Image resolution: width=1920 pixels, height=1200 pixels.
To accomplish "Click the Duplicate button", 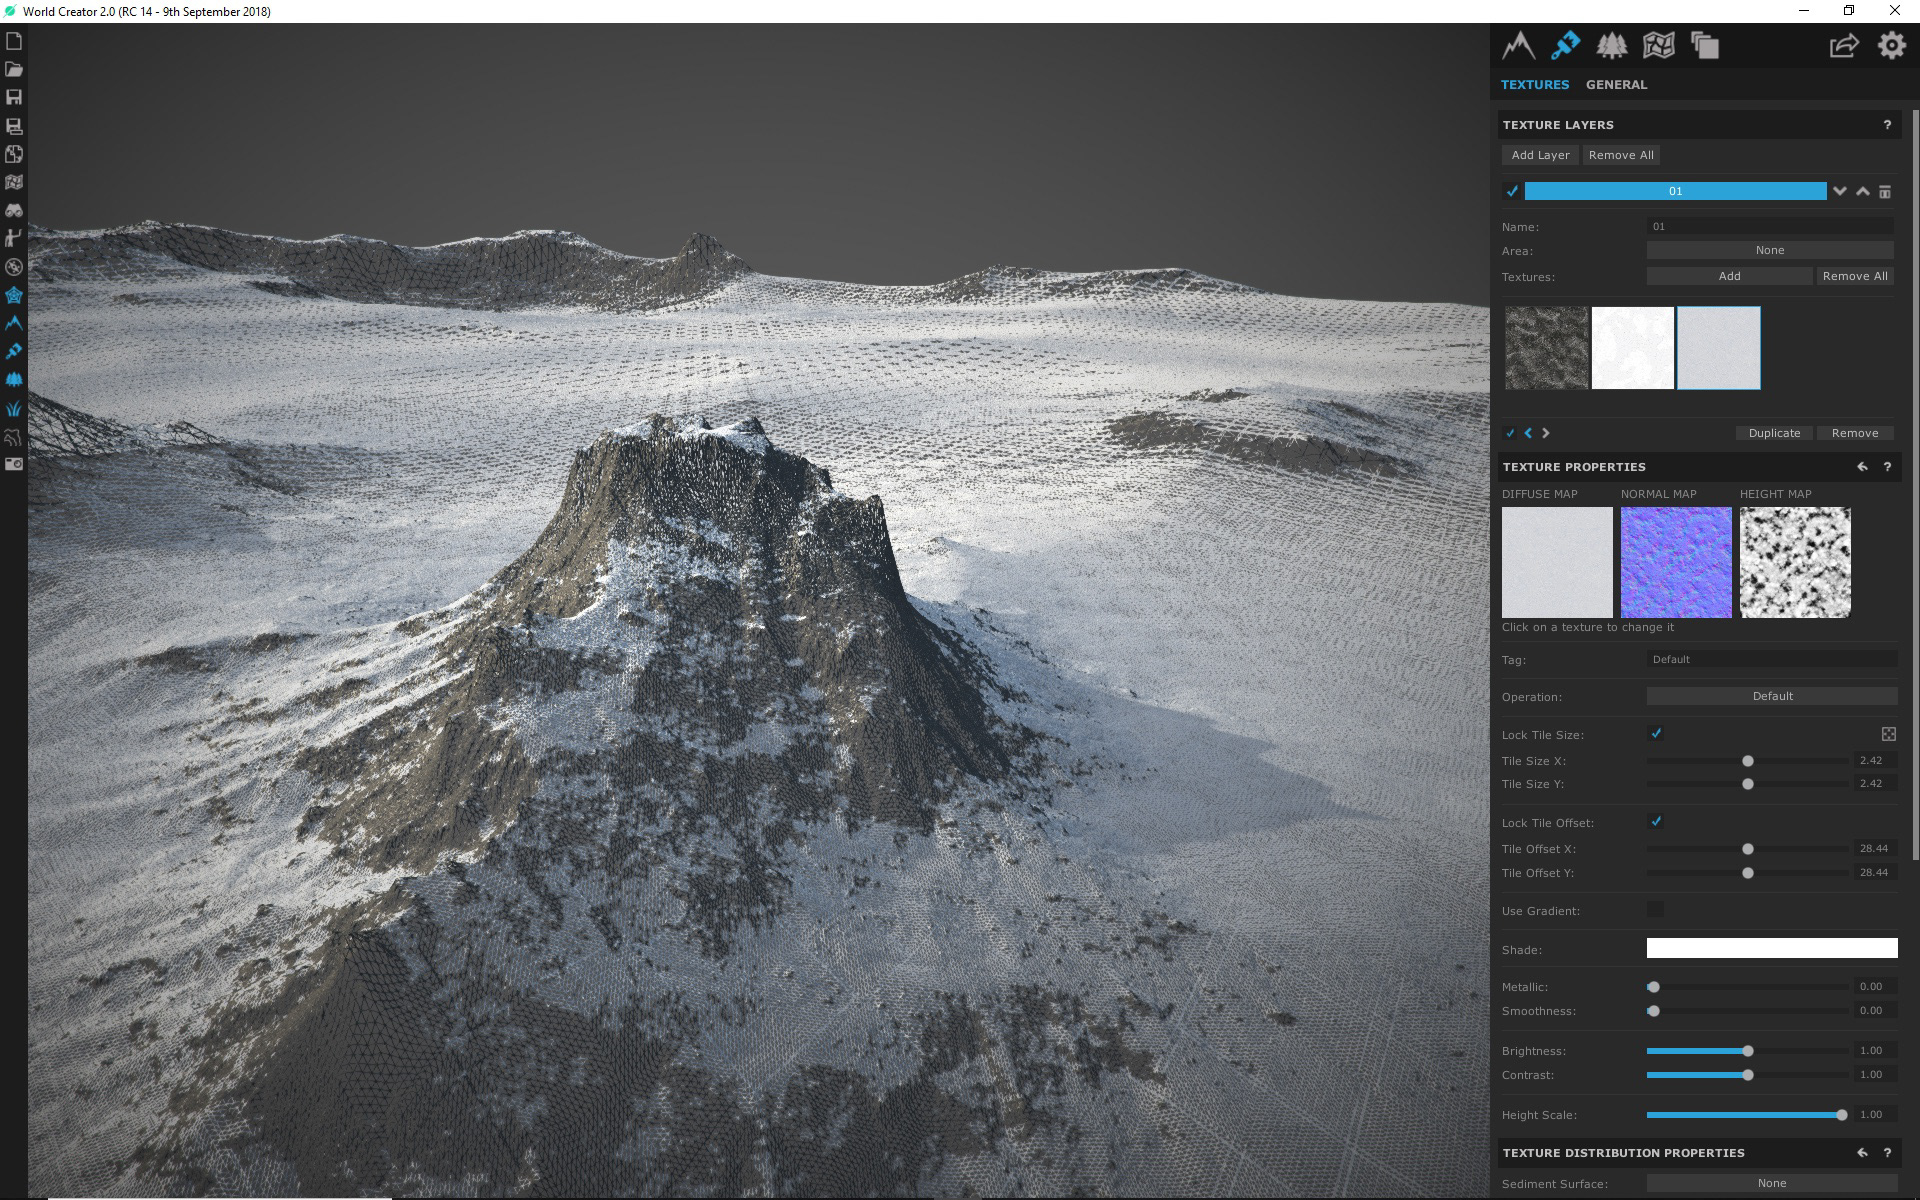I will pyautogui.click(x=1774, y=433).
